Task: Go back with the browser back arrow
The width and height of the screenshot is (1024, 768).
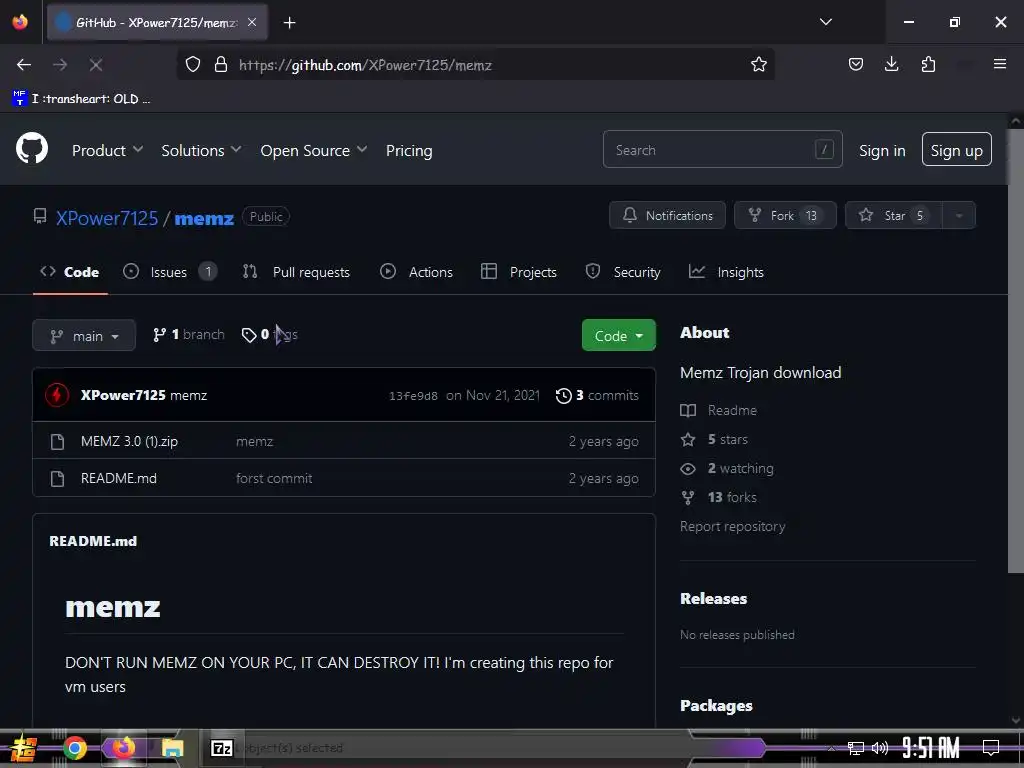Action: [x=24, y=65]
